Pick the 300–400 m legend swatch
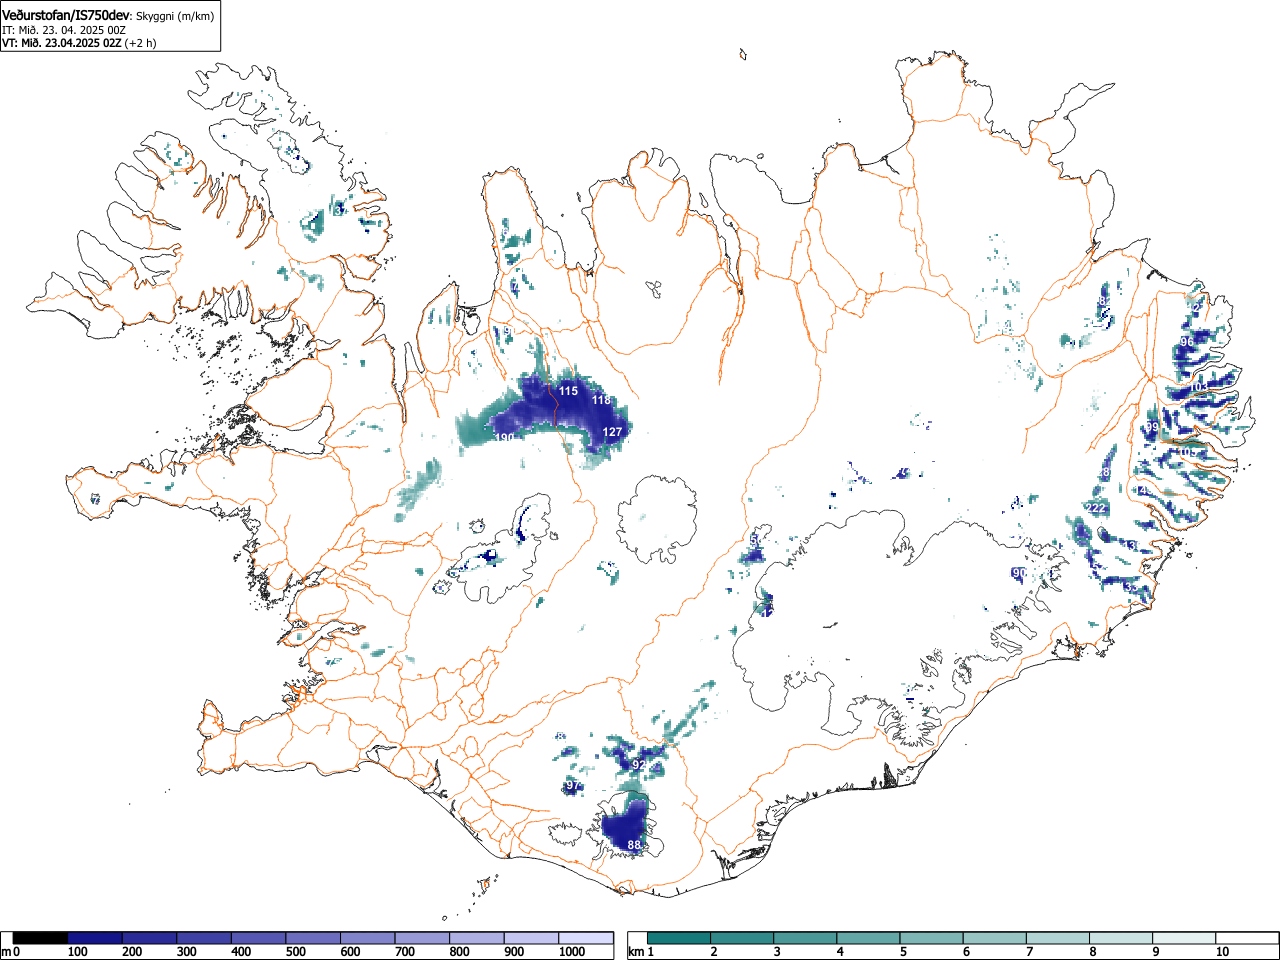Viewport: 1280px width, 960px height. pos(204,938)
